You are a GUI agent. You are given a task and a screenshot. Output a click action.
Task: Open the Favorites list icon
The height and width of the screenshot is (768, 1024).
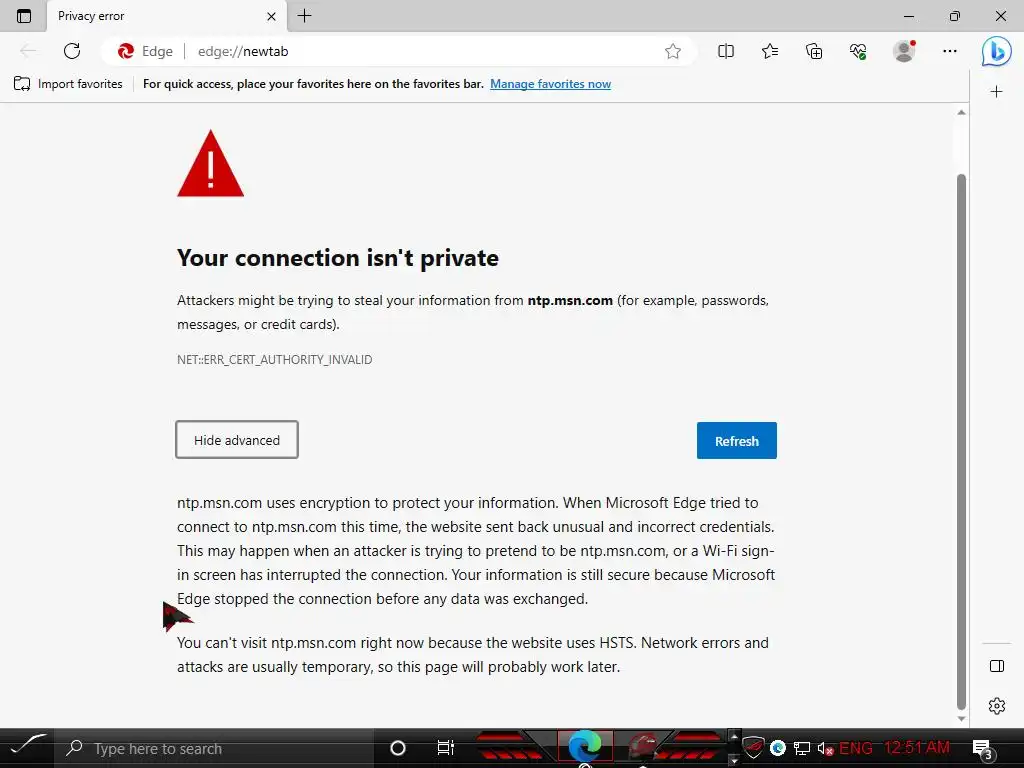770,51
